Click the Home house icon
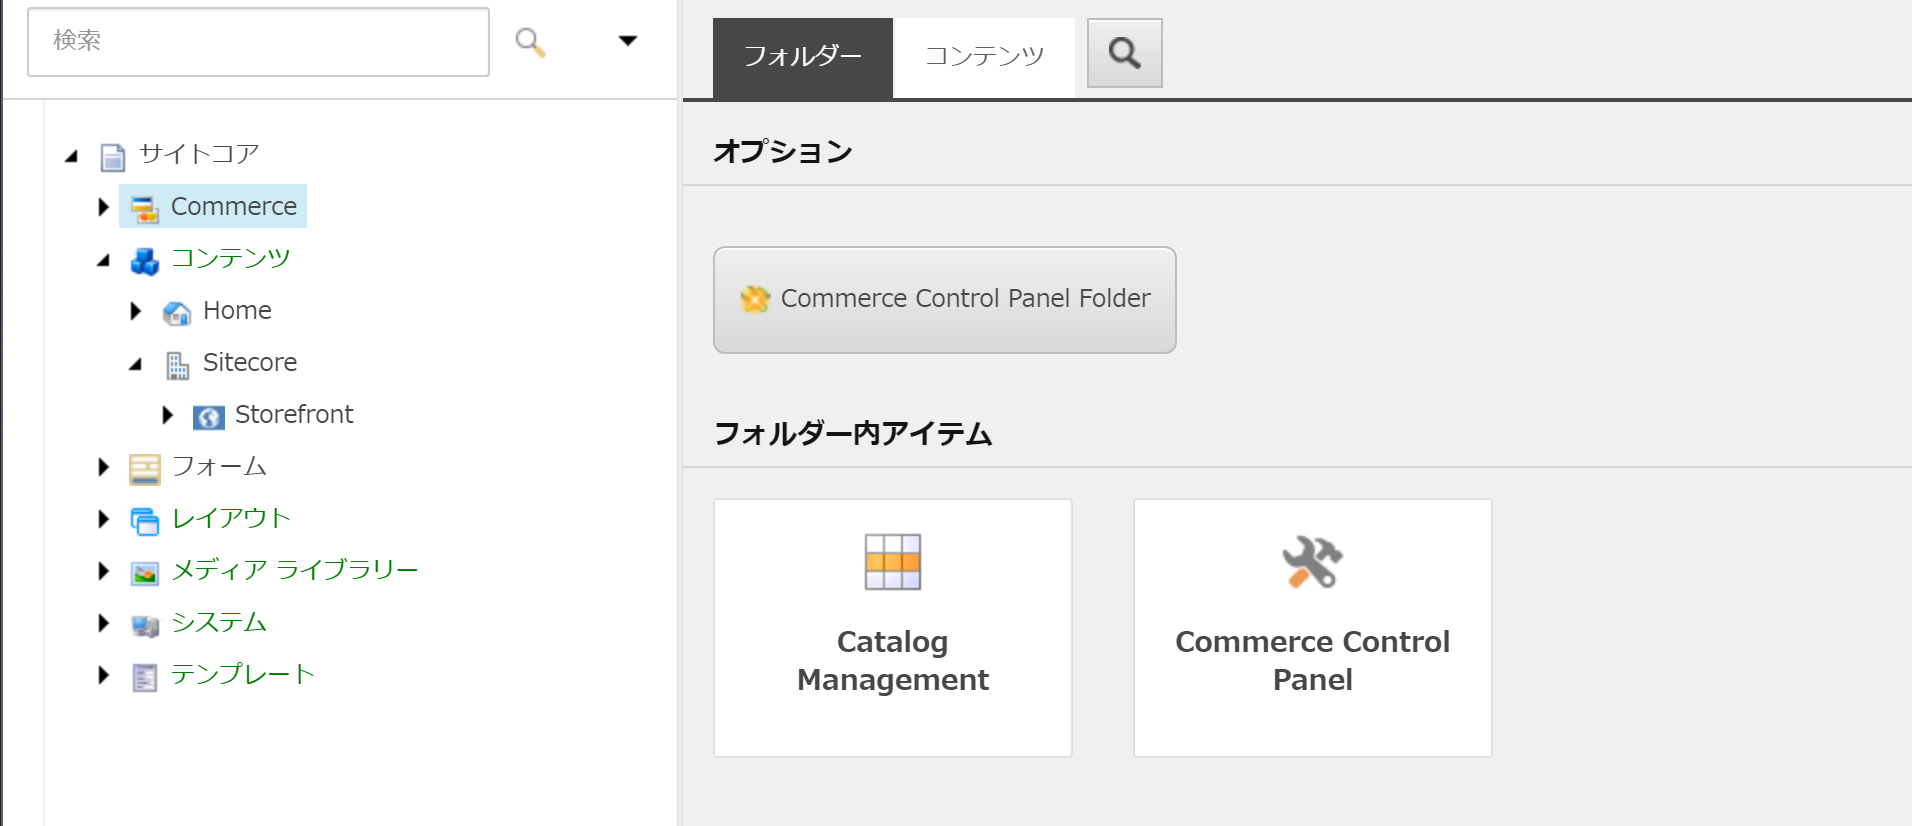The width and height of the screenshot is (1912, 826). click(x=177, y=313)
